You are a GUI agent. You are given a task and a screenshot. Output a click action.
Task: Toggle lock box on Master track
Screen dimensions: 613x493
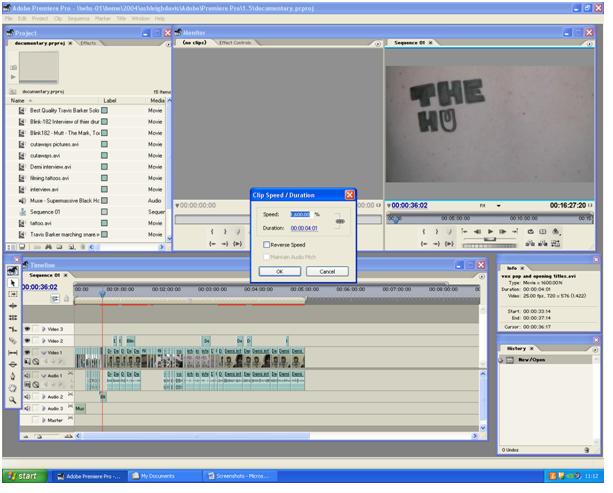36,420
